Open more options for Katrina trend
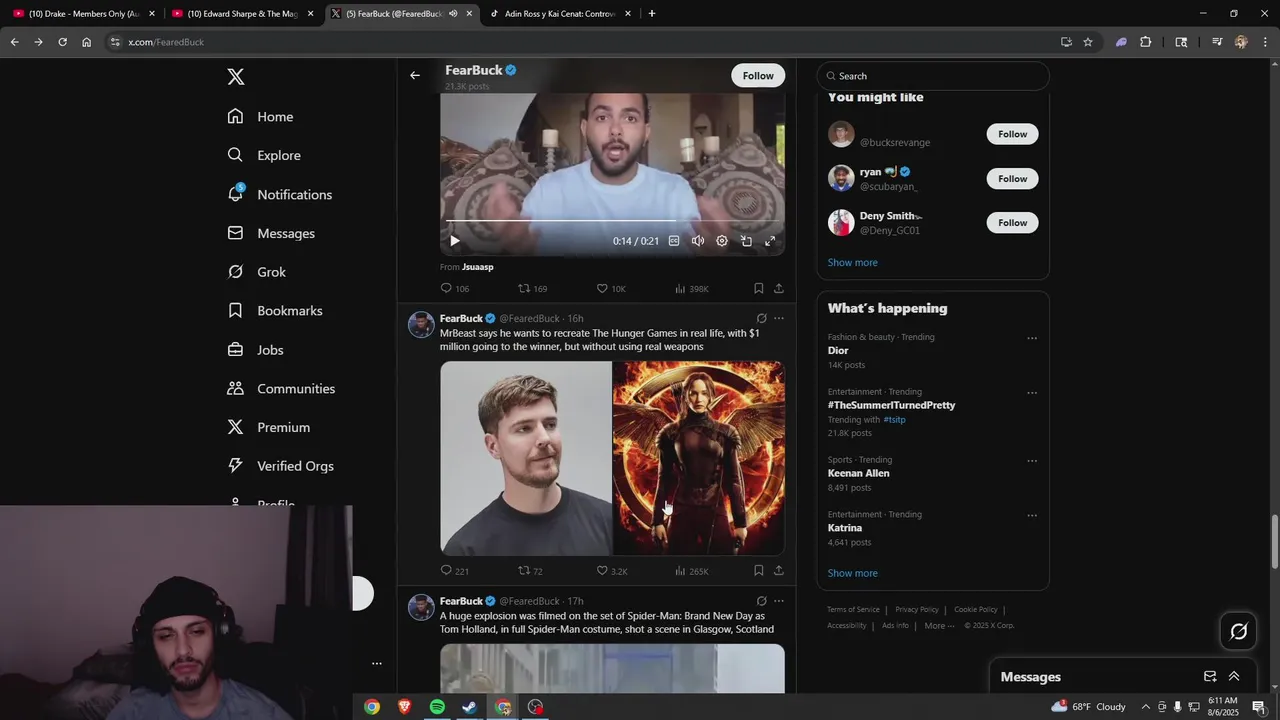The width and height of the screenshot is (1280, 720). pos(1032,516)
